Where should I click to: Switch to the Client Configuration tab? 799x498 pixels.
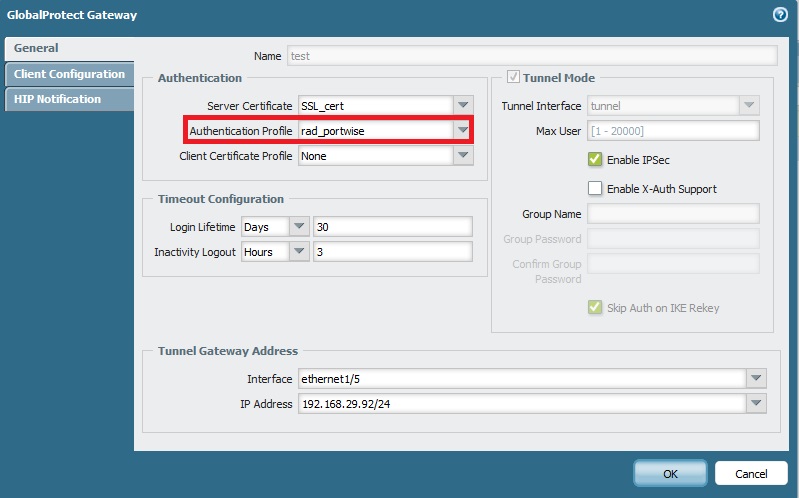click(x=69, y=74)
